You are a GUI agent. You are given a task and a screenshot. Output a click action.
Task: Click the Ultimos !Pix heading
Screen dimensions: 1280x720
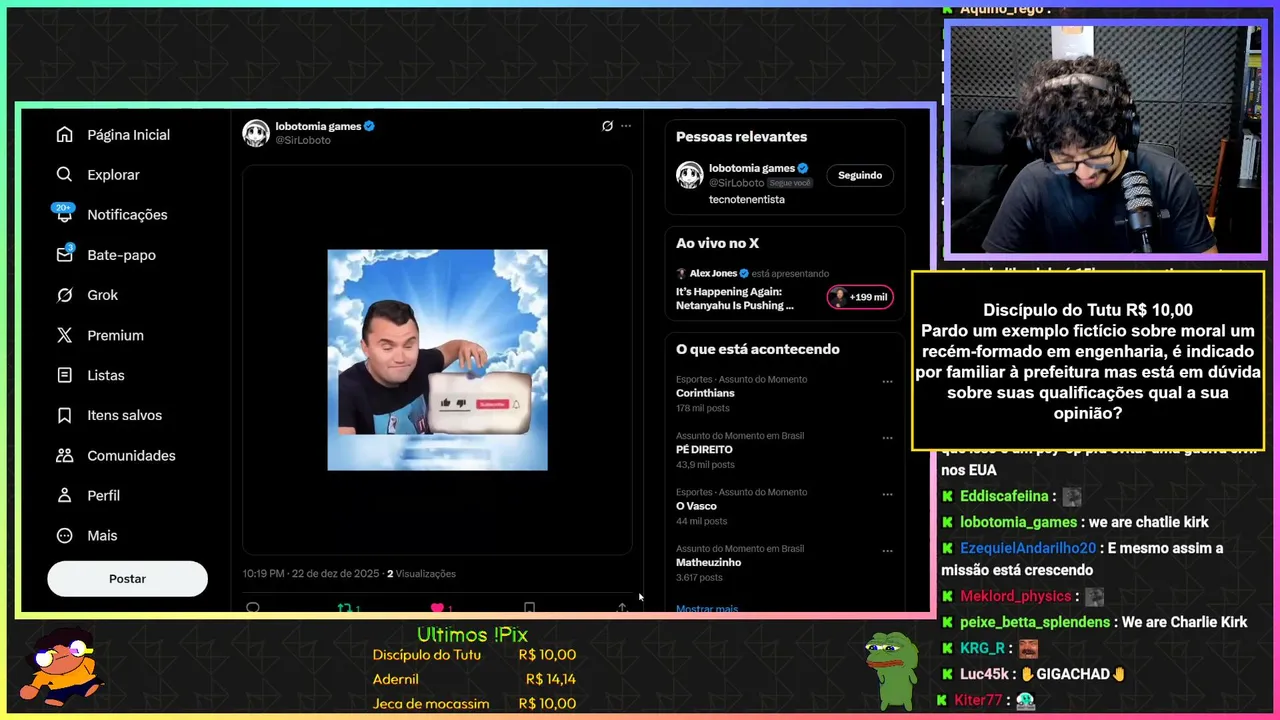tap(472, 635)
